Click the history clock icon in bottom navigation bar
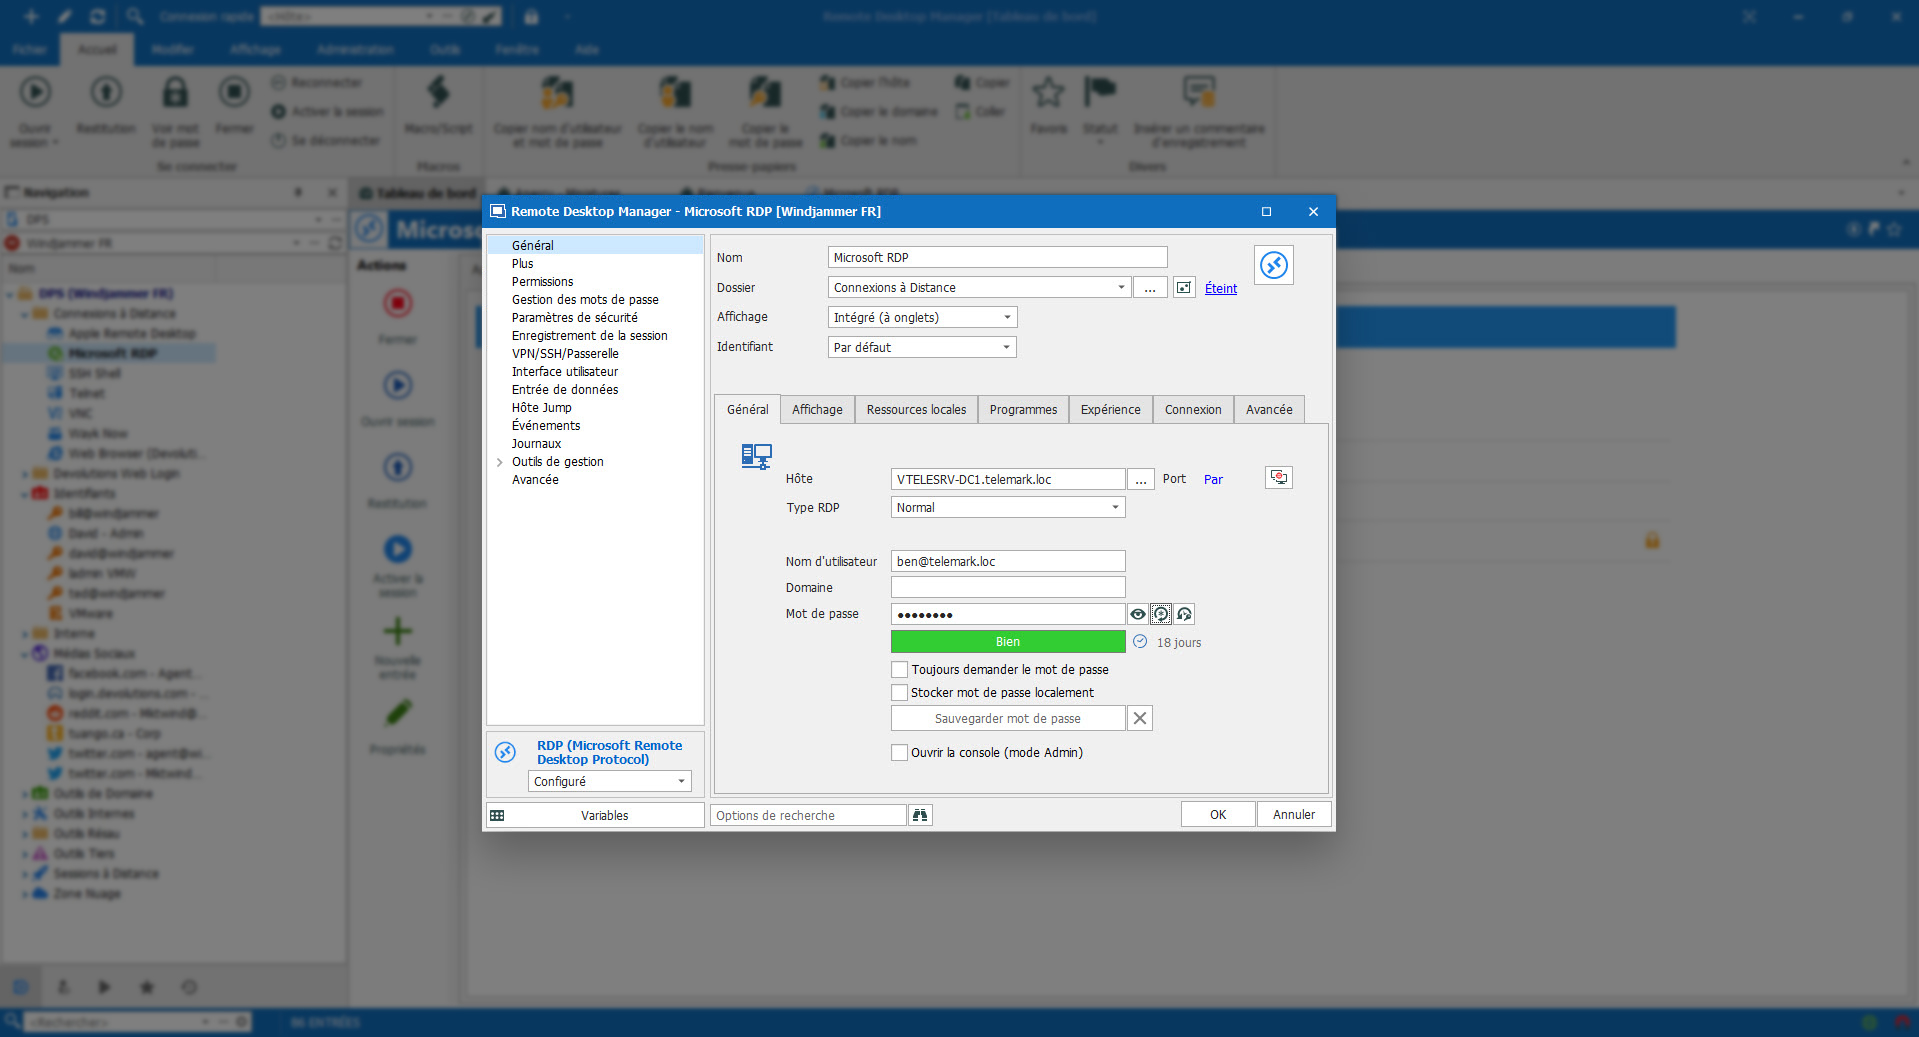 (189, 987)
